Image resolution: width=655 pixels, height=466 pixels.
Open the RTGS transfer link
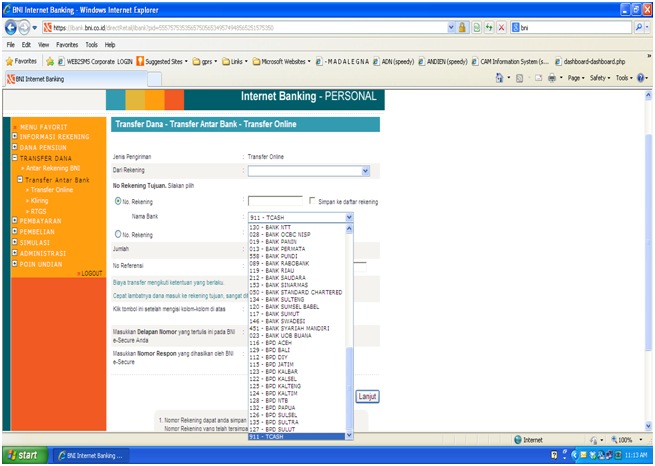tap(36, 211)
